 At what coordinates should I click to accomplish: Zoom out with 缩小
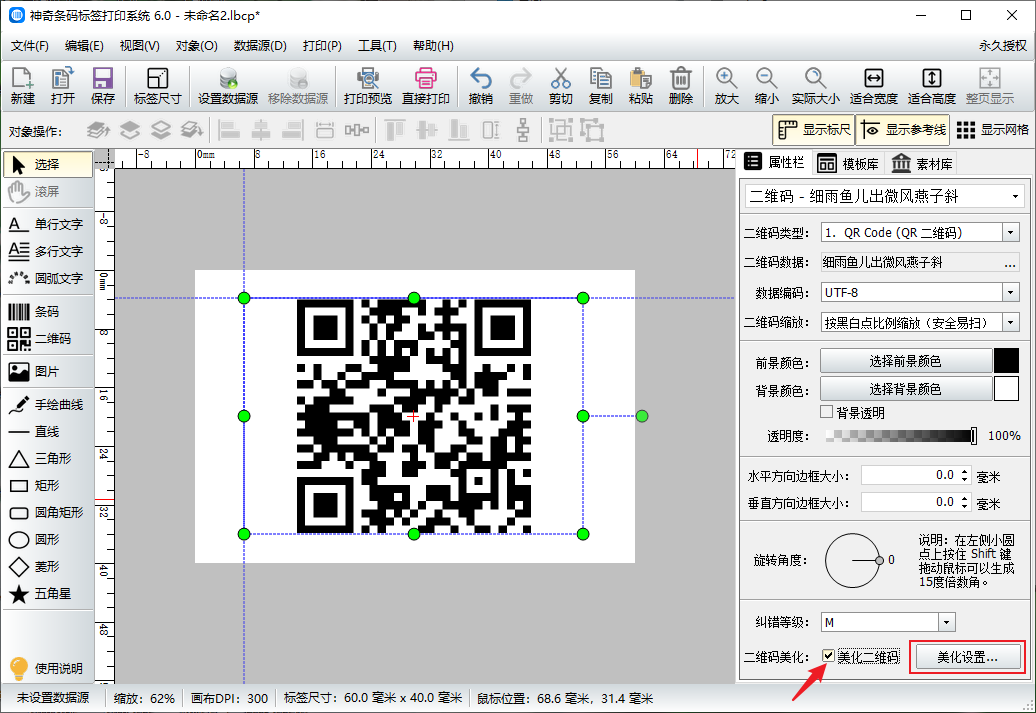pyautogui.click(x=766, y=86)
